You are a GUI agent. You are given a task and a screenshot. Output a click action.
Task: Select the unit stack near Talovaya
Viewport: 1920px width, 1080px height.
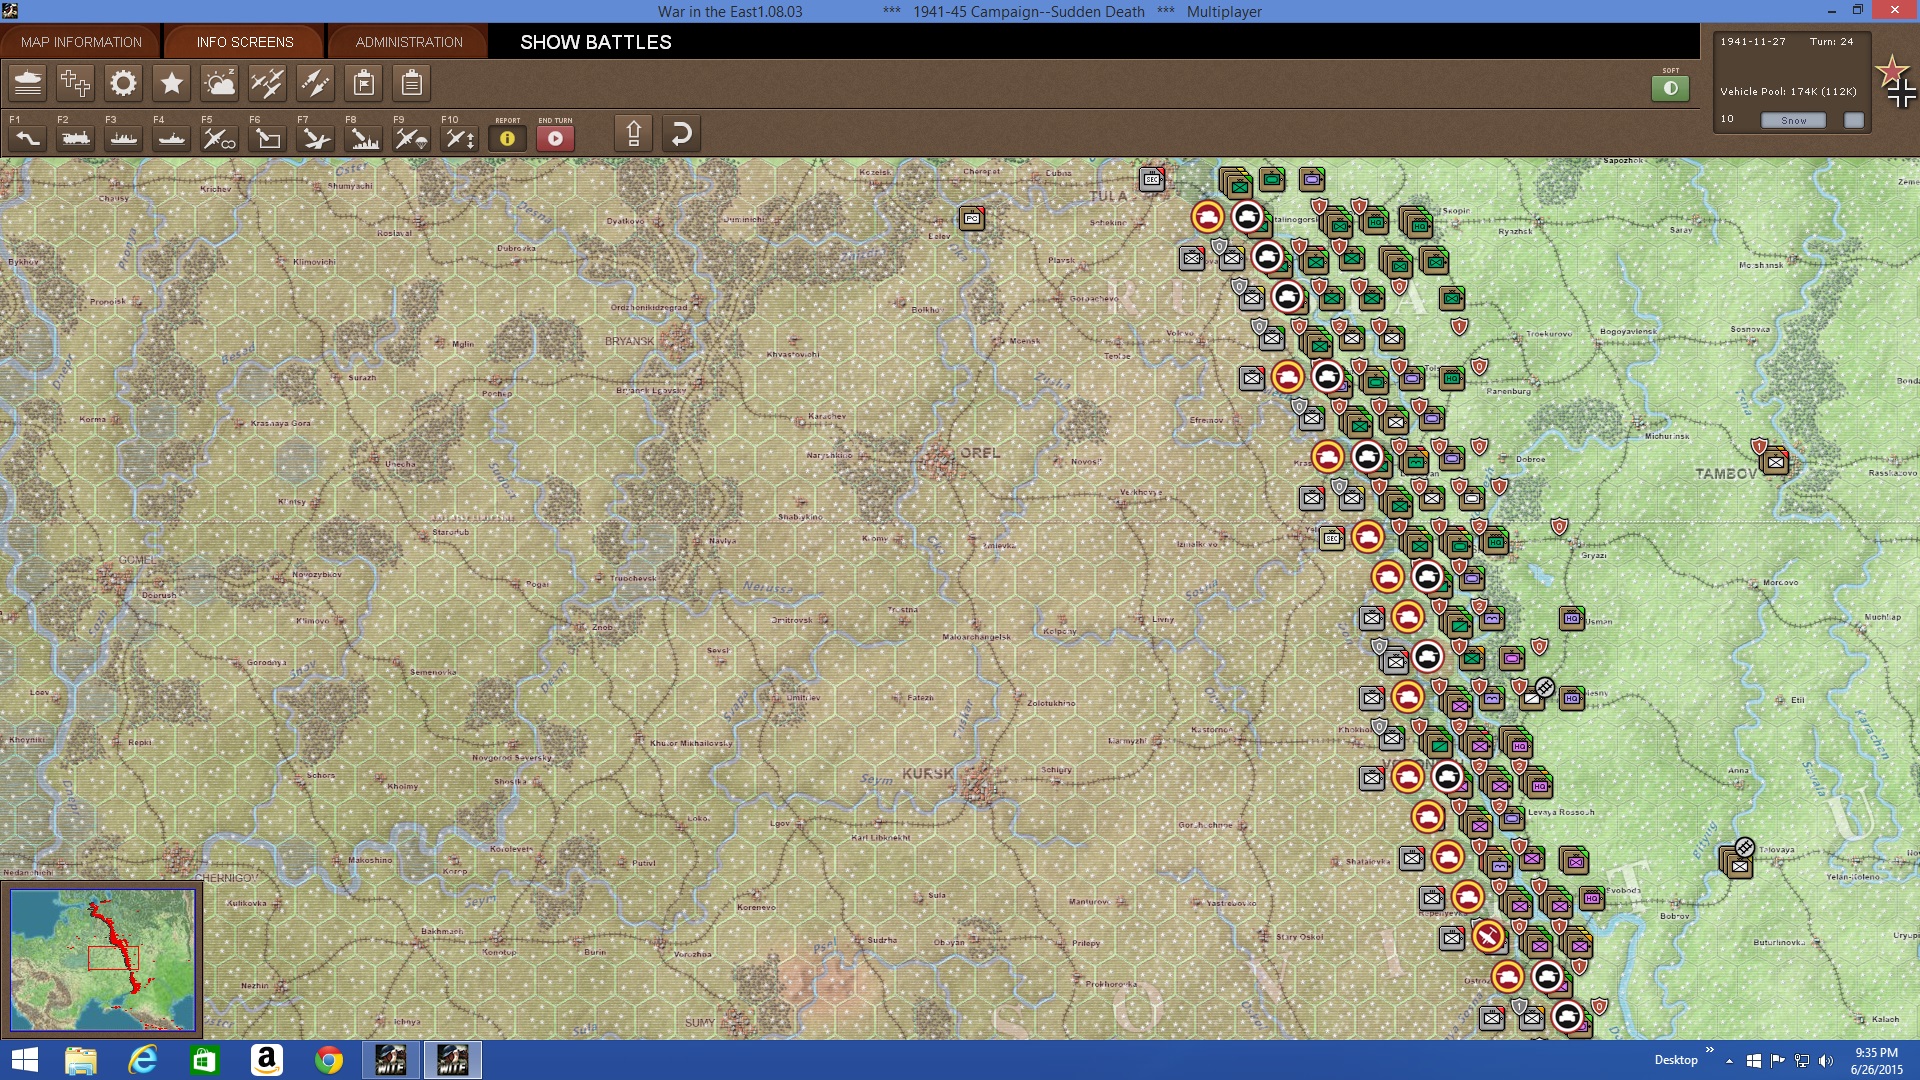click(1738, 862)
